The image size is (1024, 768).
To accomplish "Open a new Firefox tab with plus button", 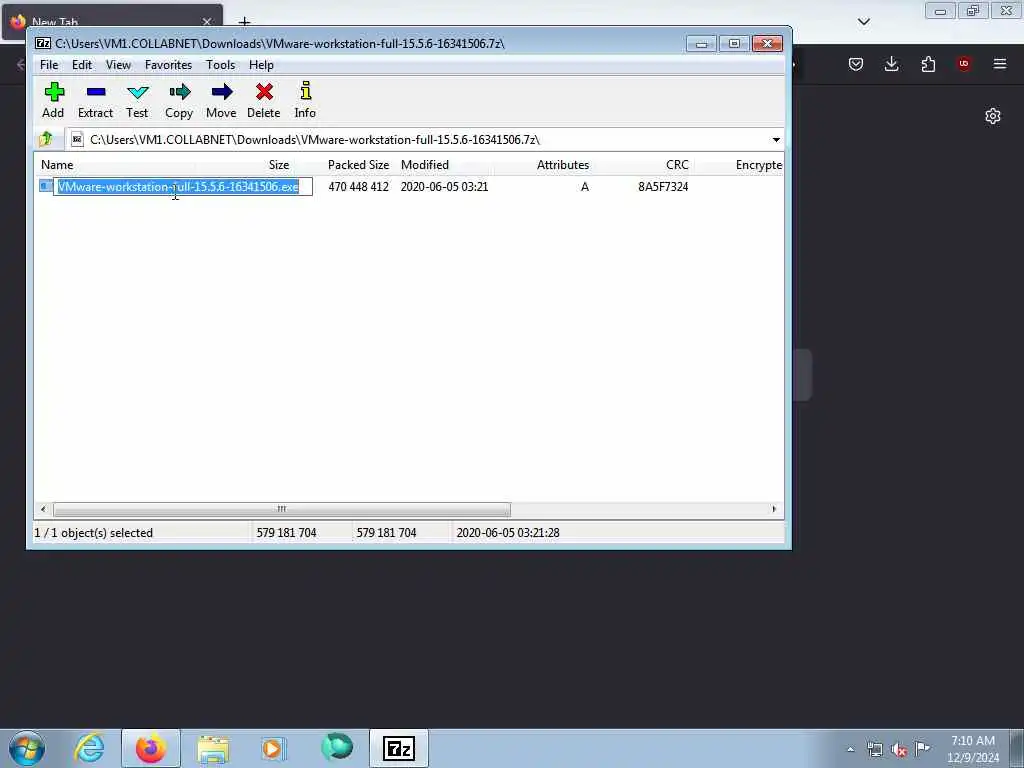I will point(244,22).
